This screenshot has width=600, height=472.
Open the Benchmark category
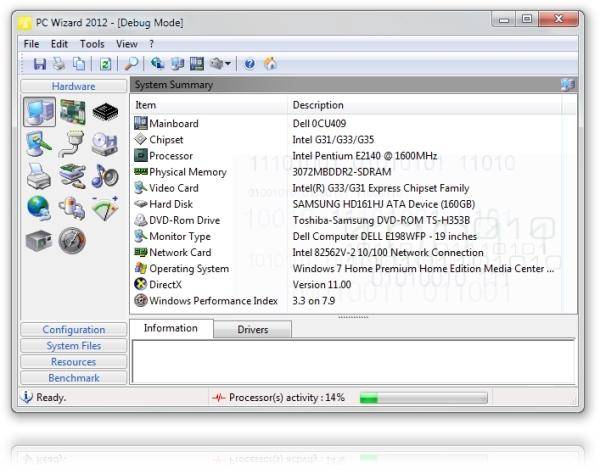pyautogui.click(x=73, y=378)
